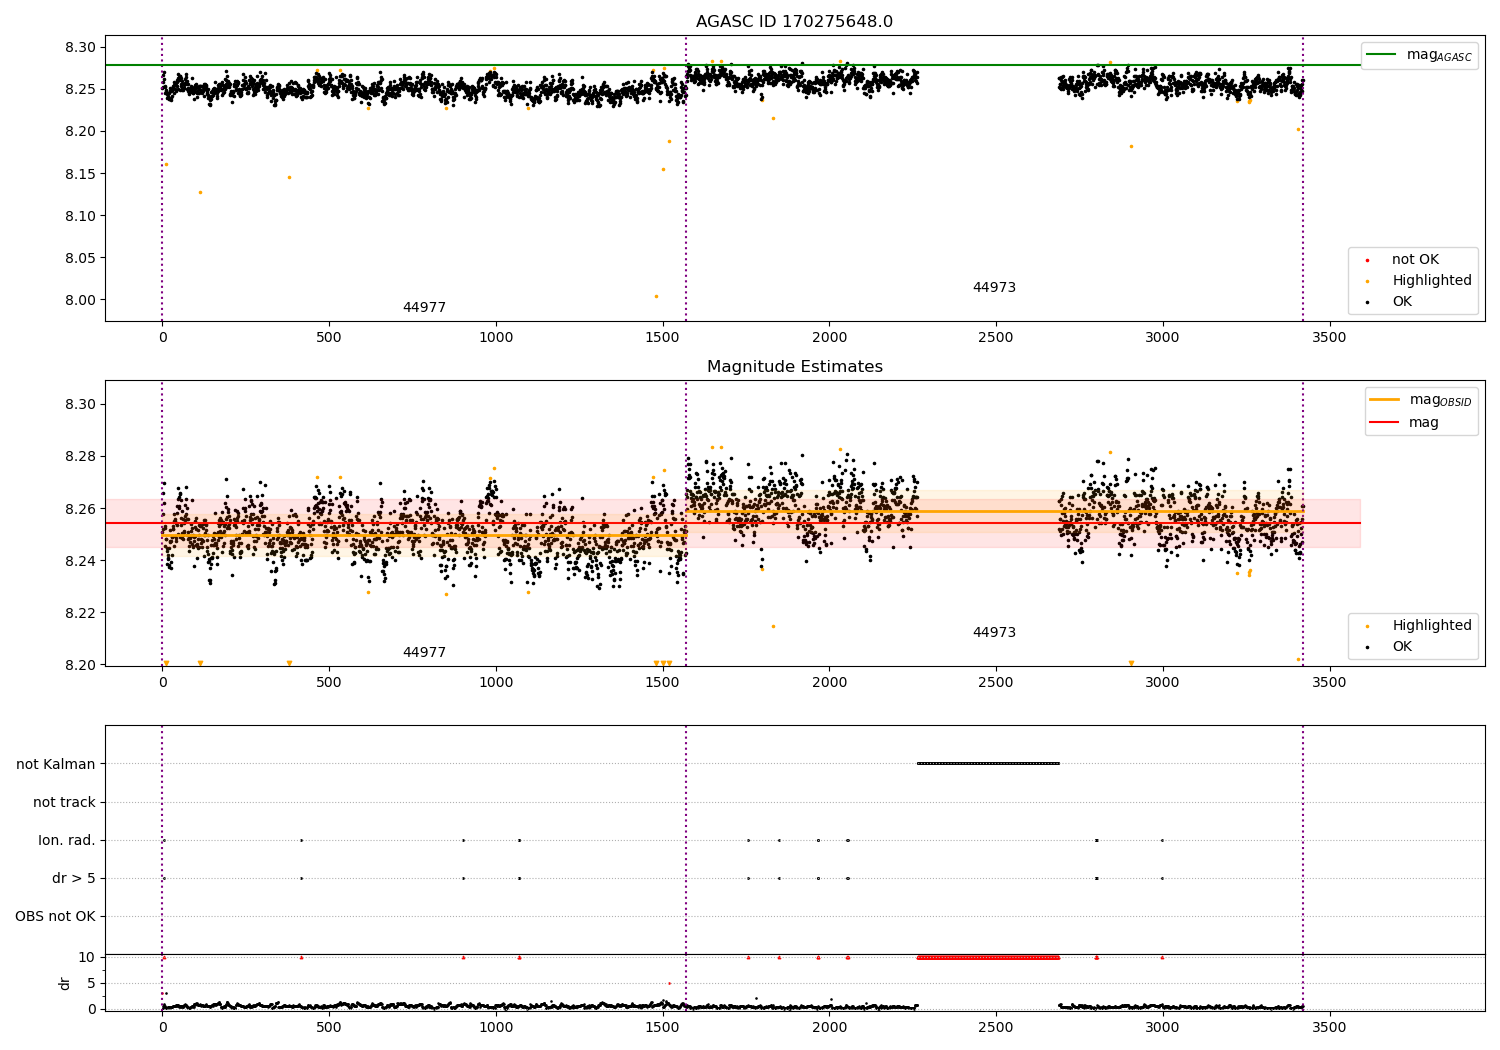The height and width of the screenshot is (1050, 1500).
Task: Click the 'OBS not OK' axis label
Action: (55, 916)
